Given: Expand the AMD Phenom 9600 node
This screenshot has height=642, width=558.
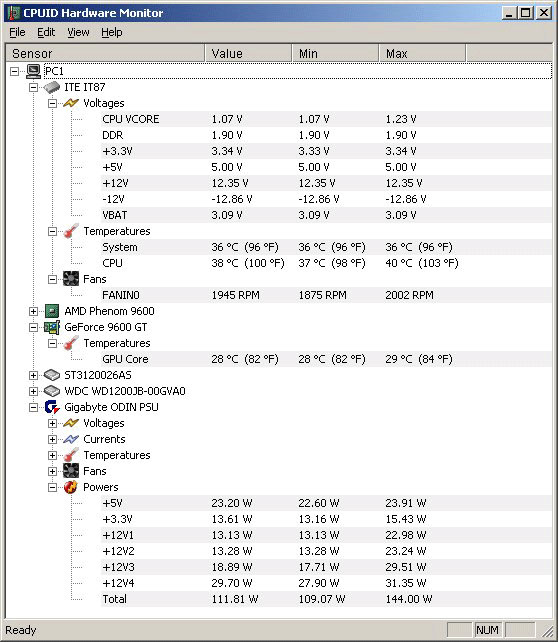Looking at the screenshot, I should click(x=34, y=312).
